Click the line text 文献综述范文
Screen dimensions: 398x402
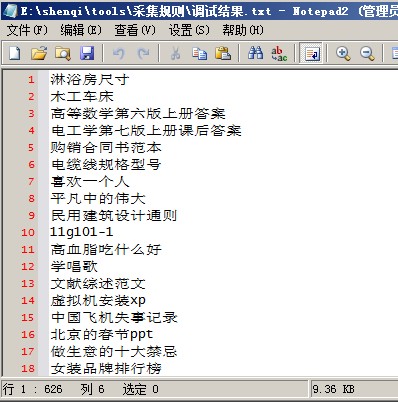coord(98,283)
